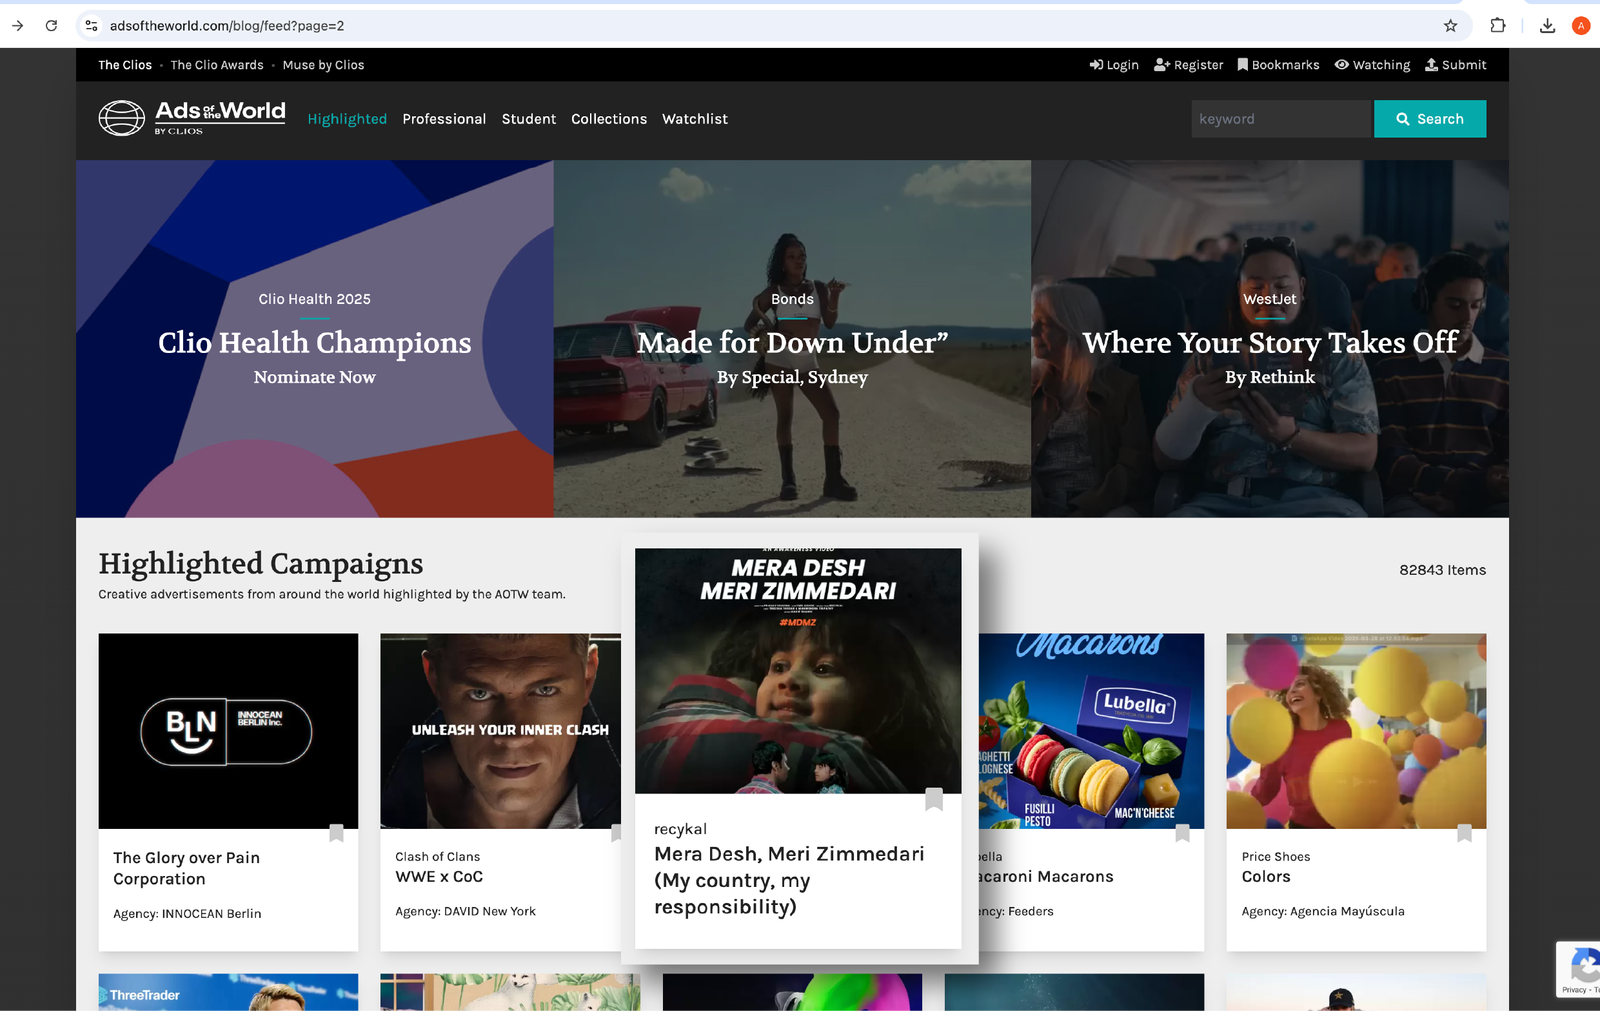Open the Watching eye link

[1372, 65]
